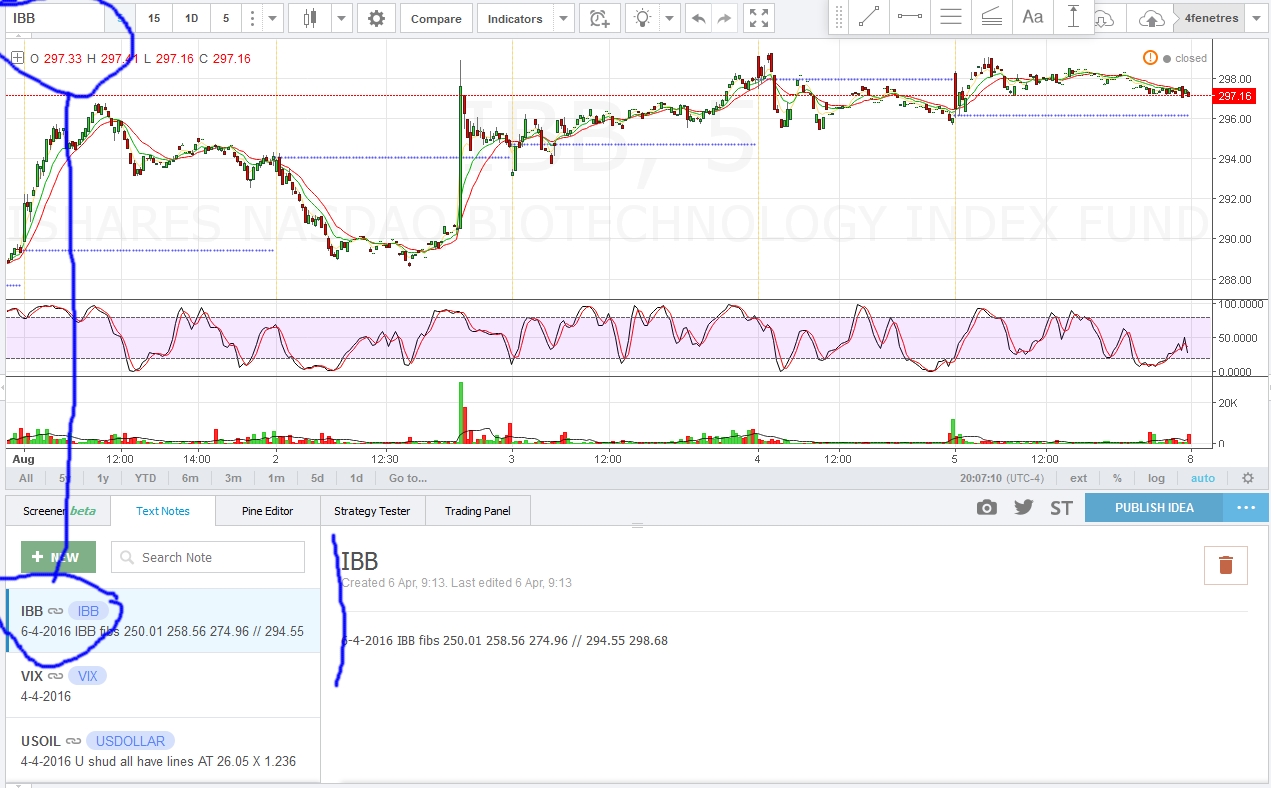
Task: Click the add alert clock icon
Action: (599, 18)
